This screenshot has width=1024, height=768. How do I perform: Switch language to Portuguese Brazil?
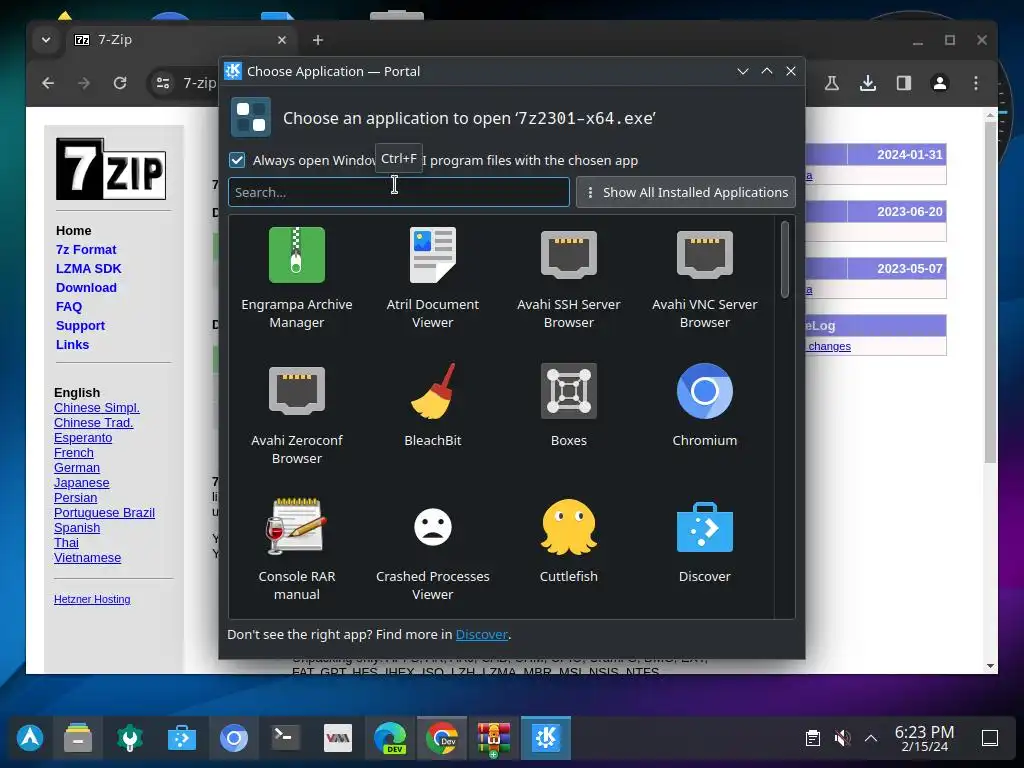point(104,513)
